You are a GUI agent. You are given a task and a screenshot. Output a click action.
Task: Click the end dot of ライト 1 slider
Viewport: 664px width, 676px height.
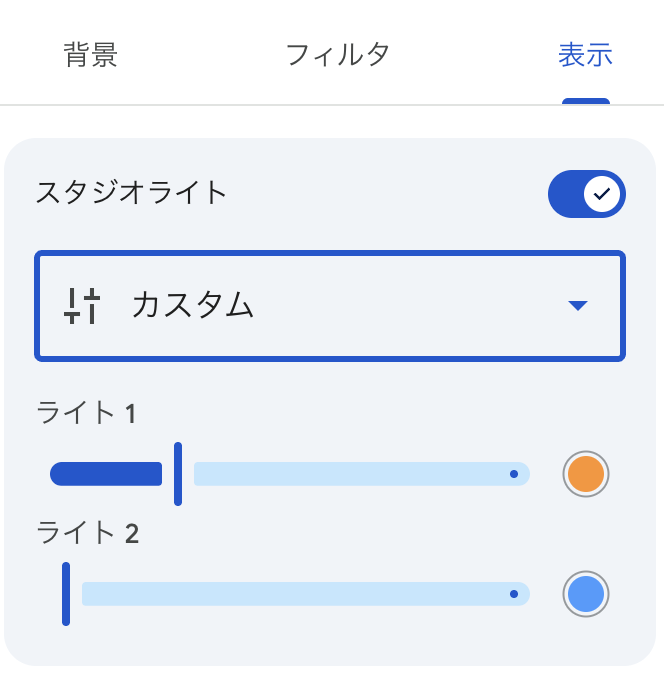(514, 474)
